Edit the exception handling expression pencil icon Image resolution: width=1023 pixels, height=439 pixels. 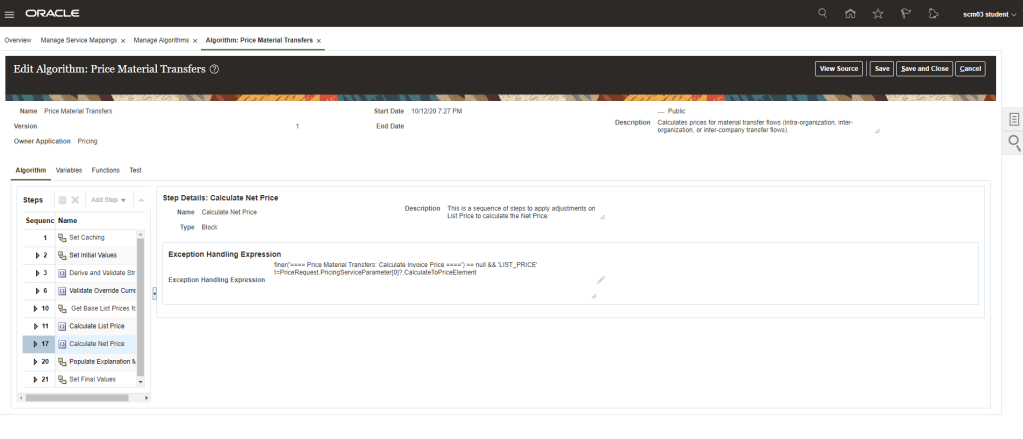[x=601, y=280]
